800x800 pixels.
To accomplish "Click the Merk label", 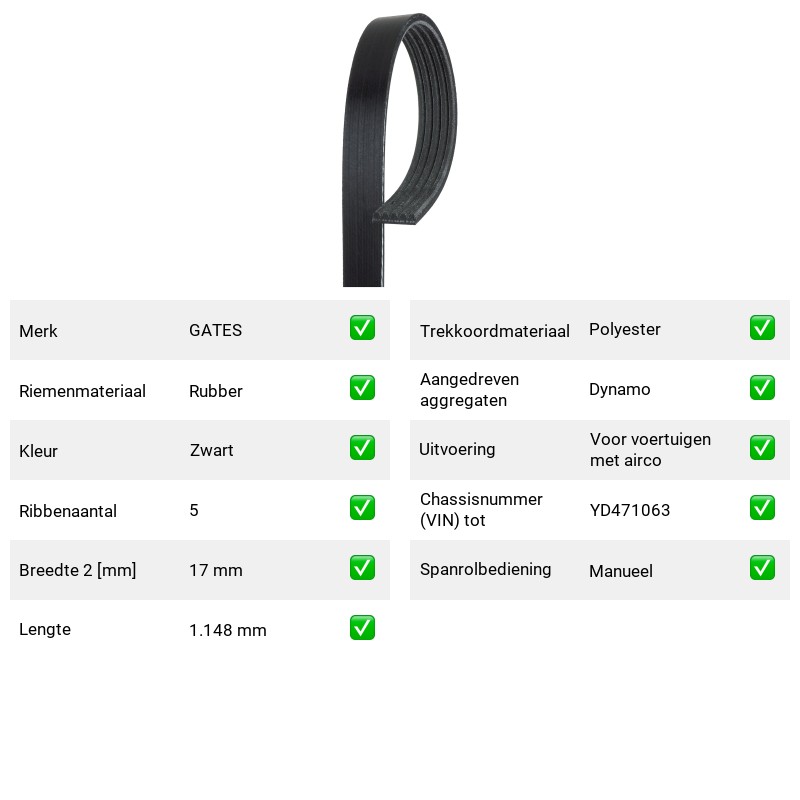I will pos(38,331).
